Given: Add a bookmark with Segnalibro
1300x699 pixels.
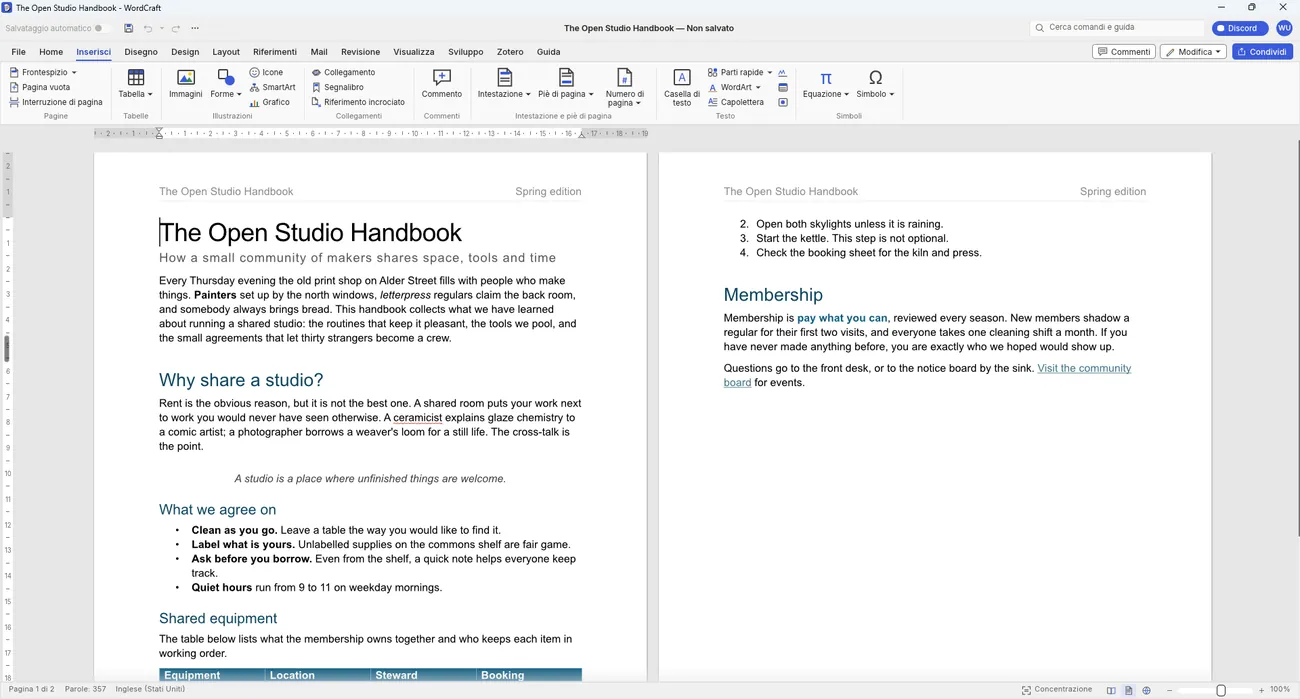Looking at the screenshot, I should [x=337, y=87].
